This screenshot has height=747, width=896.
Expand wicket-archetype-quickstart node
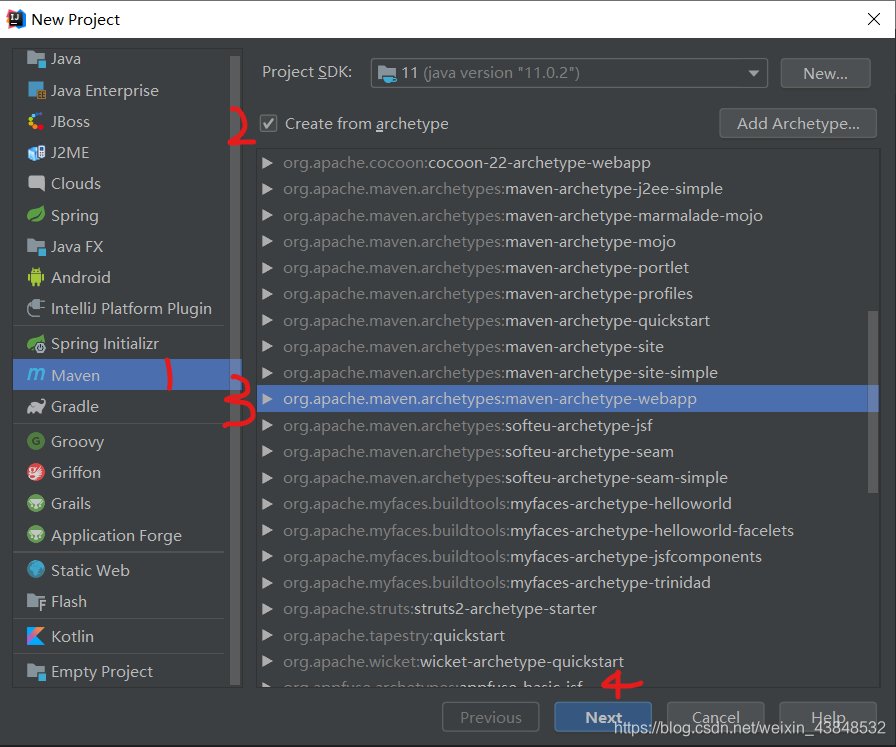click(267, 662)
